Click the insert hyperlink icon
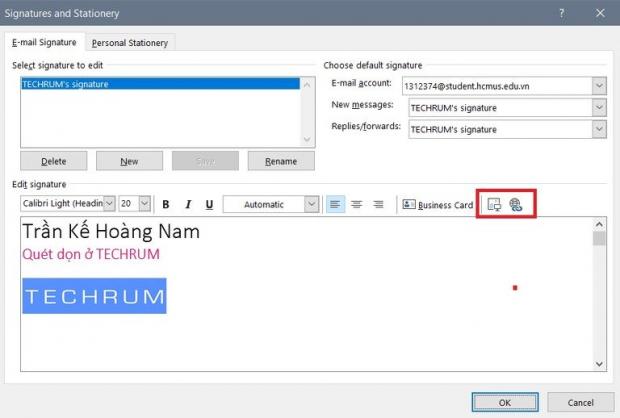The image size is (620, 418). tap(516, 204)
